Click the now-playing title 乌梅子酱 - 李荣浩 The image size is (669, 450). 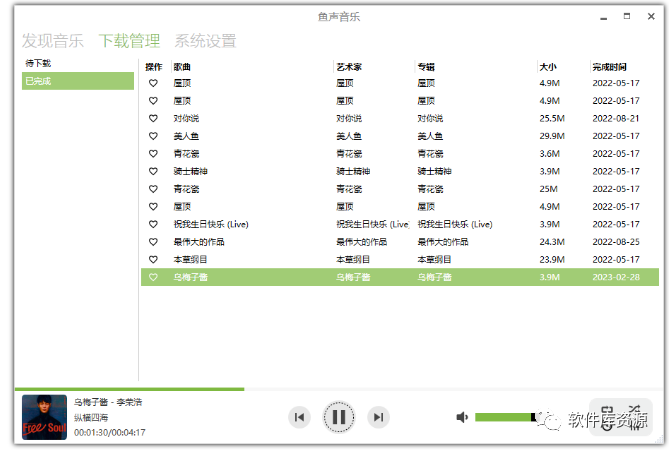108,402
